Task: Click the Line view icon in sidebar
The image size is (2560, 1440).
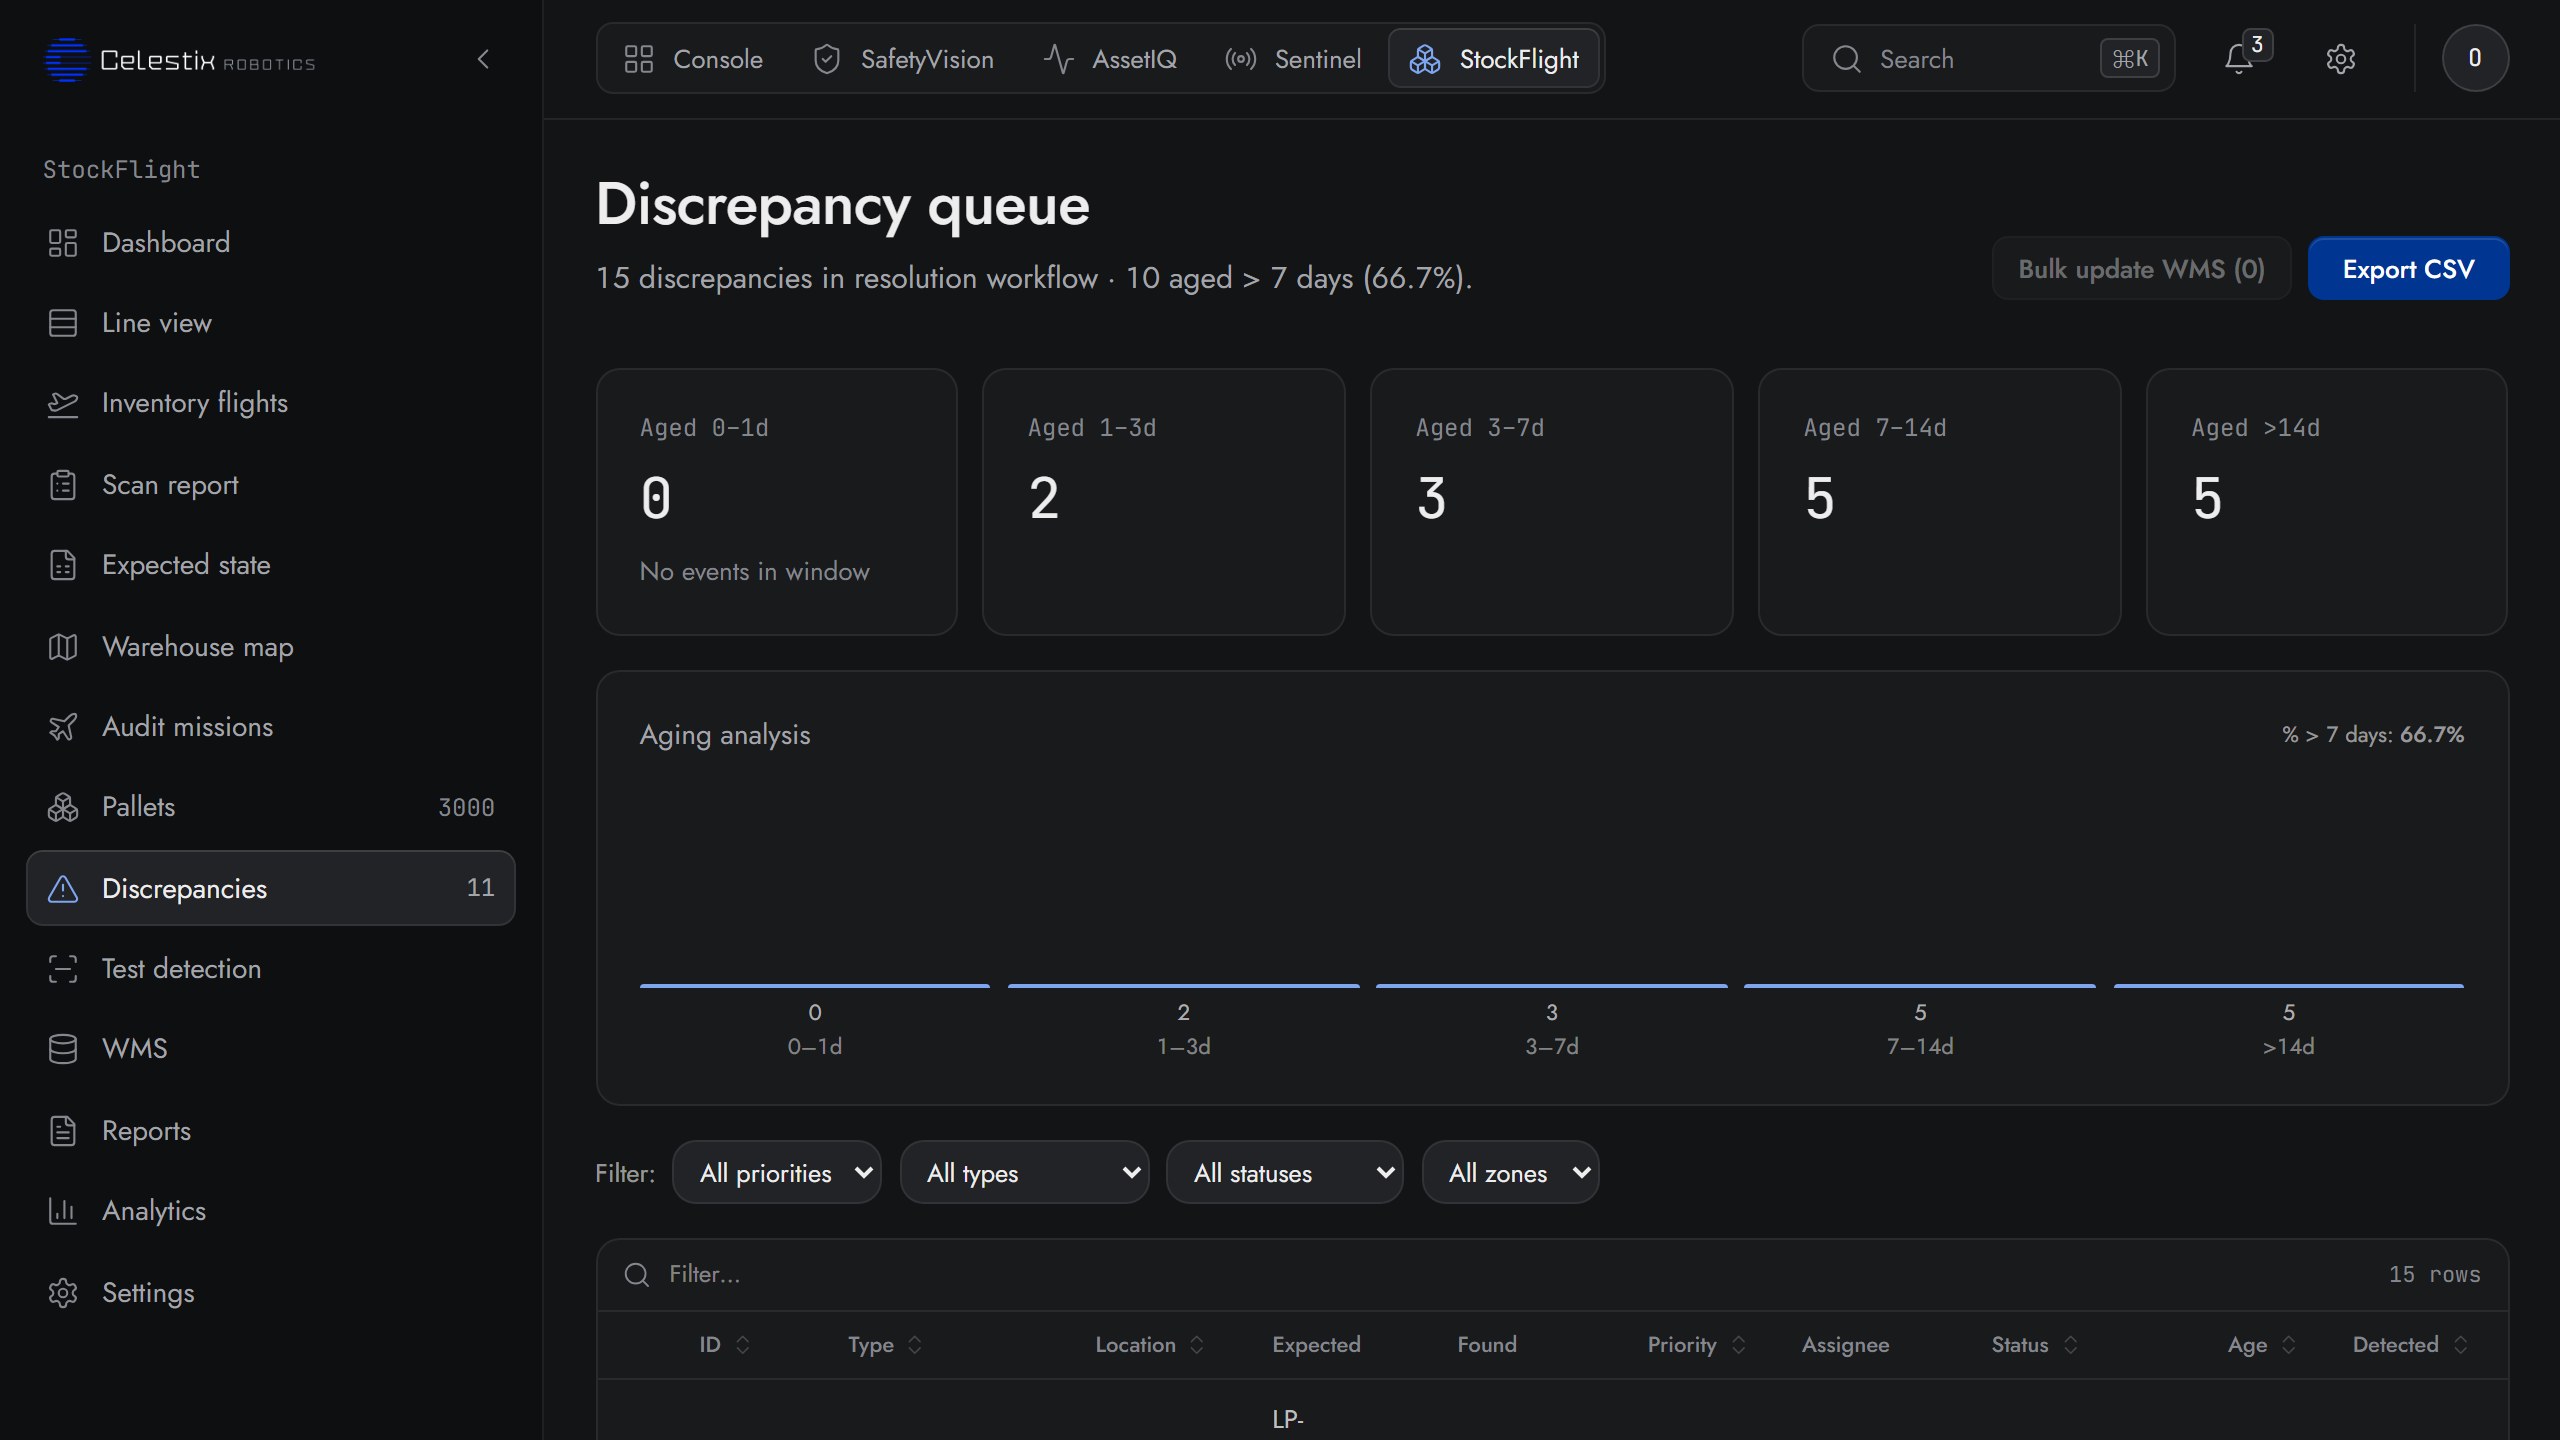Action: 63,323
